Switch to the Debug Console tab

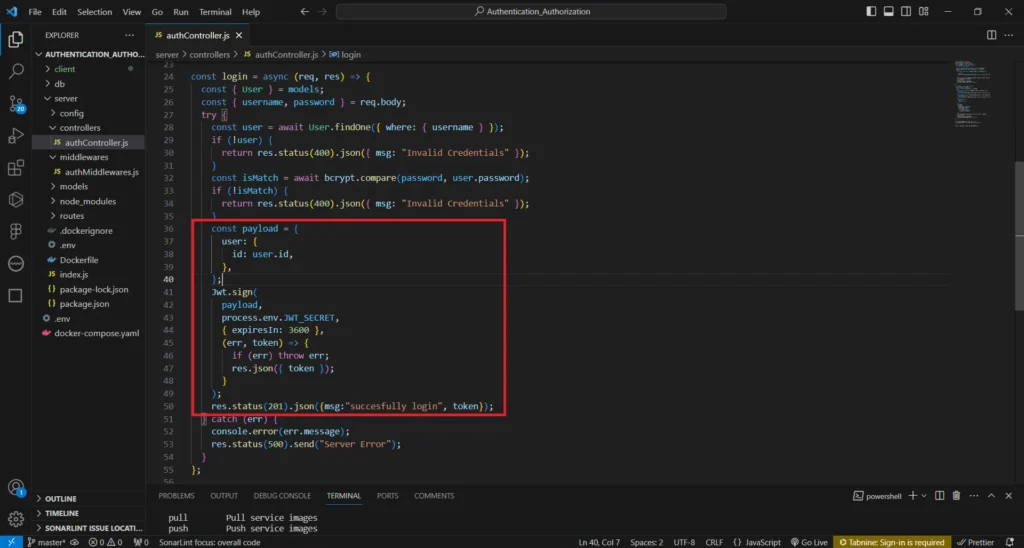[x=282, y=496]
